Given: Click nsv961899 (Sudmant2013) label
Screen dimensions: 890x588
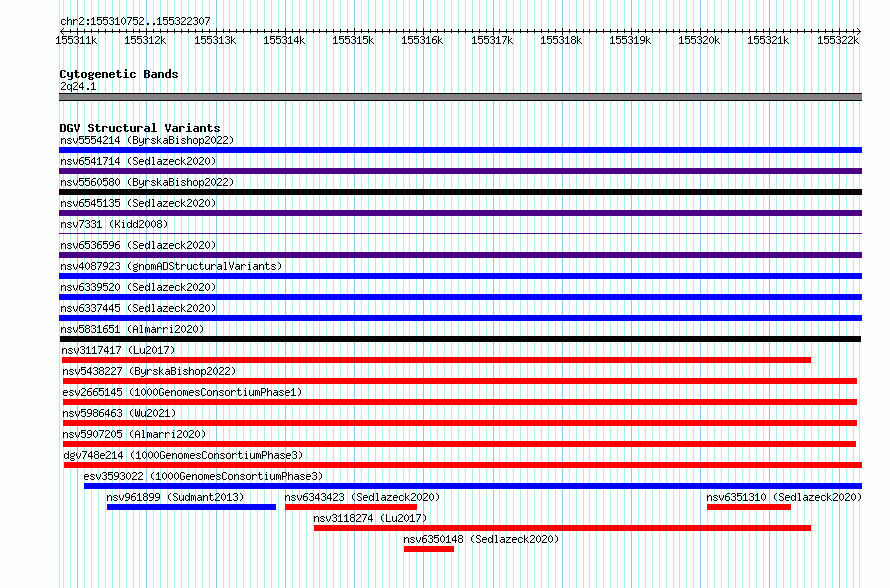Looking at the screenshot, I should [175, 497].
